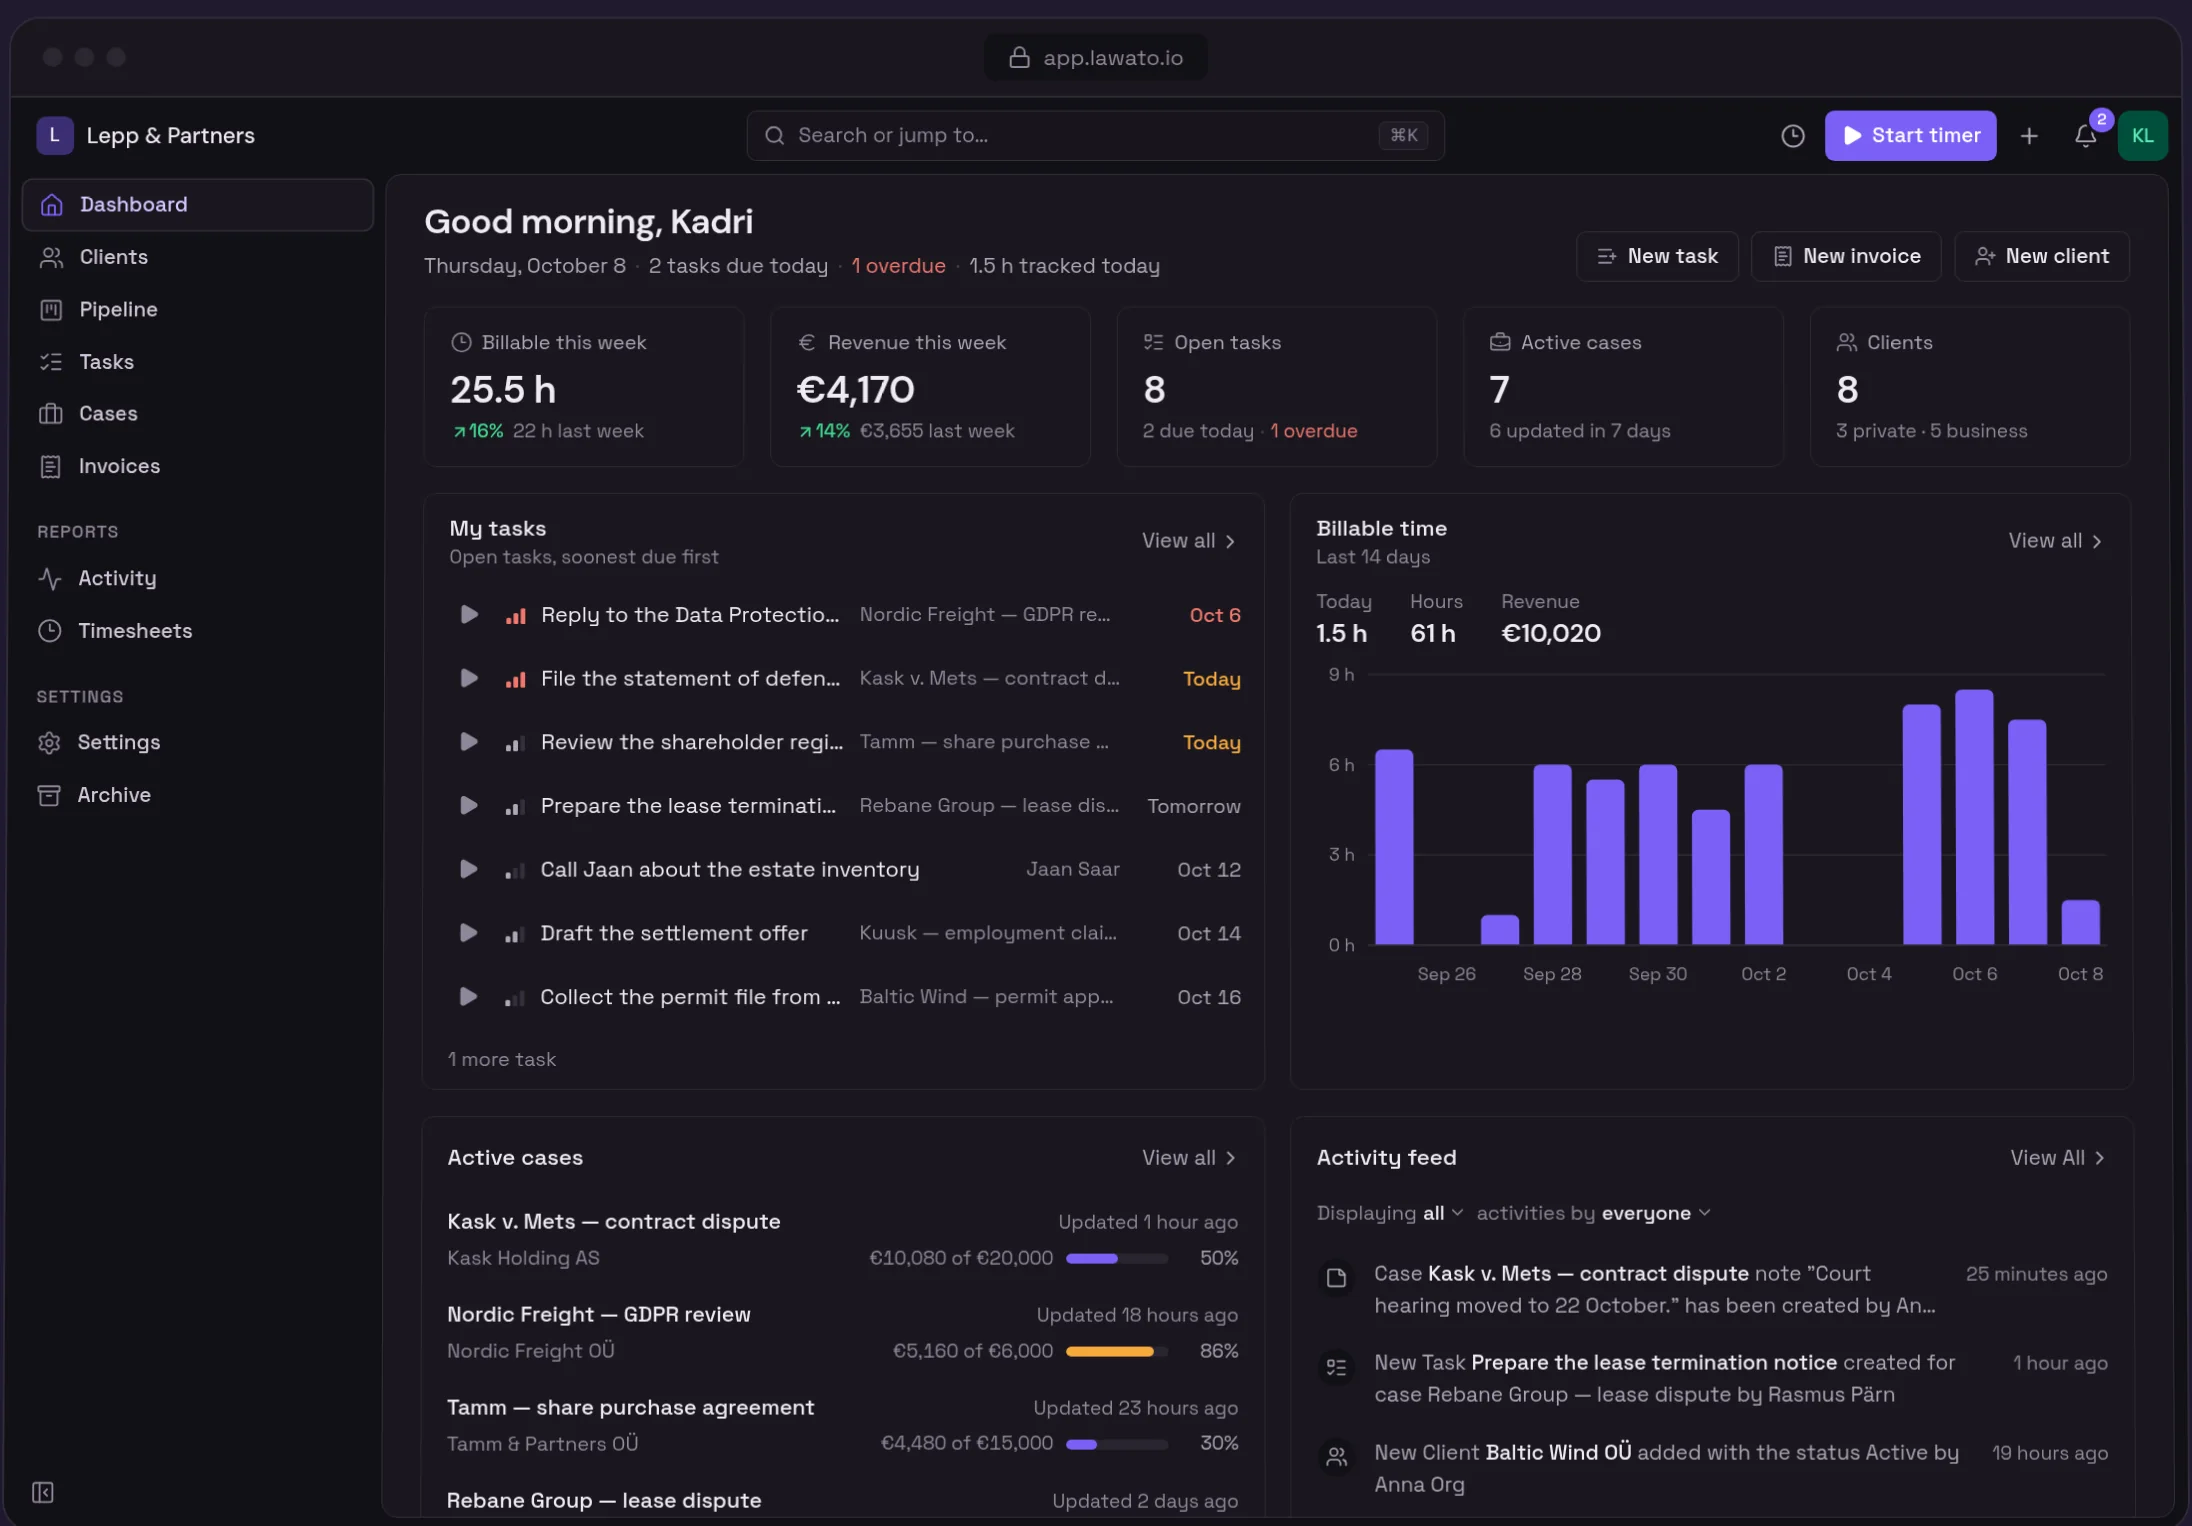Click the Kask v. Mets 50% budget progress bar
Screen dimensions: 2192x1526
1117,1258
